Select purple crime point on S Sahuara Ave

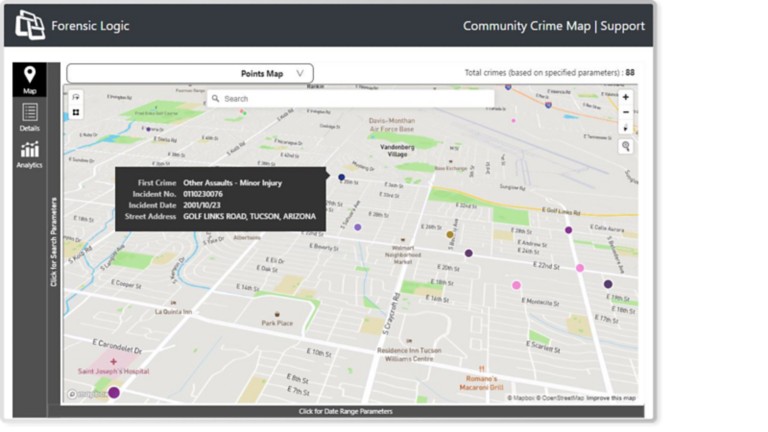358,227
